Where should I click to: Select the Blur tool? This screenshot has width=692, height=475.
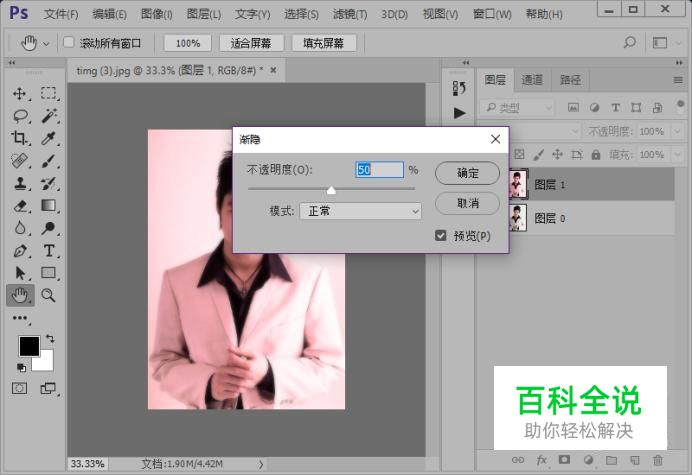pyautogui.click(x=19, y=228)
